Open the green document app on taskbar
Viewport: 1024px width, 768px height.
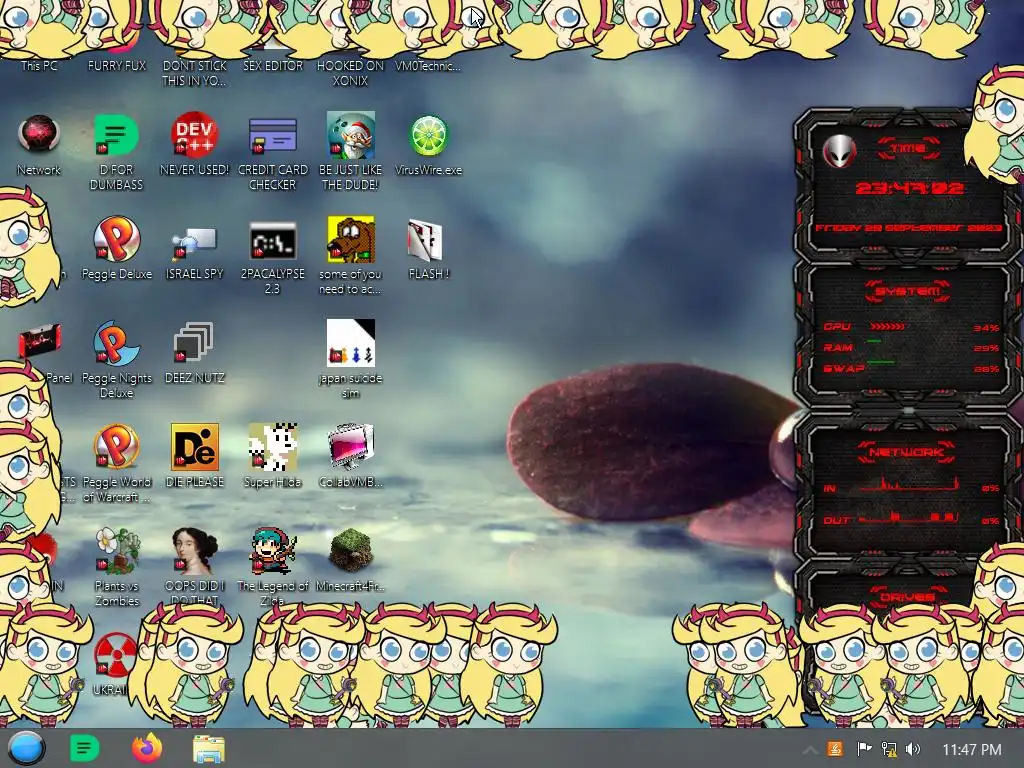click(x=84, y=748)
